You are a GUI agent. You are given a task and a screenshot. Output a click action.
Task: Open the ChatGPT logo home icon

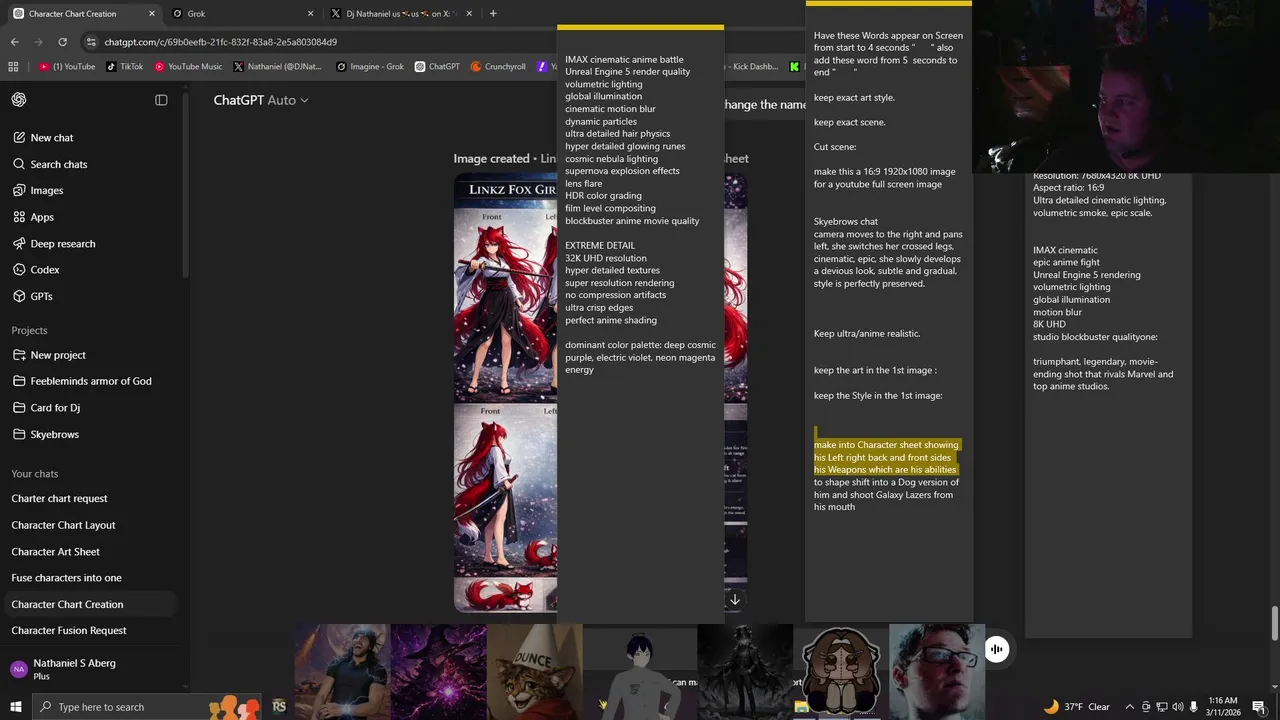tap(19, 100)
